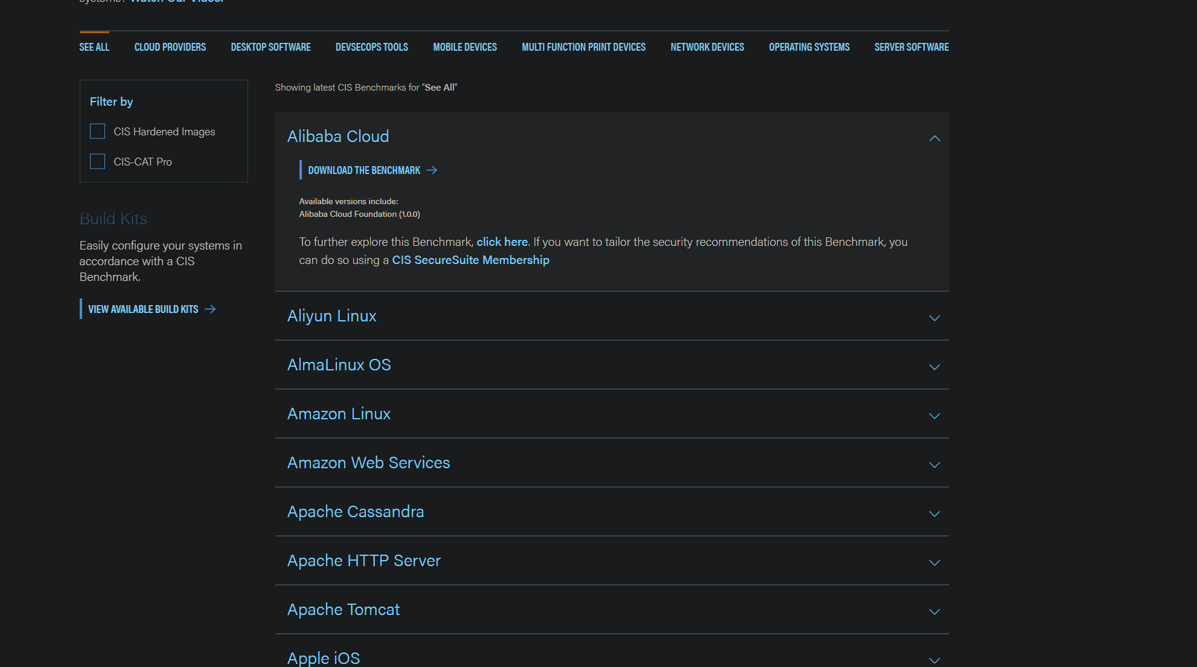Click the Apache Cassandra title
The image size is (1197, 667).
(x=356, y=511)
